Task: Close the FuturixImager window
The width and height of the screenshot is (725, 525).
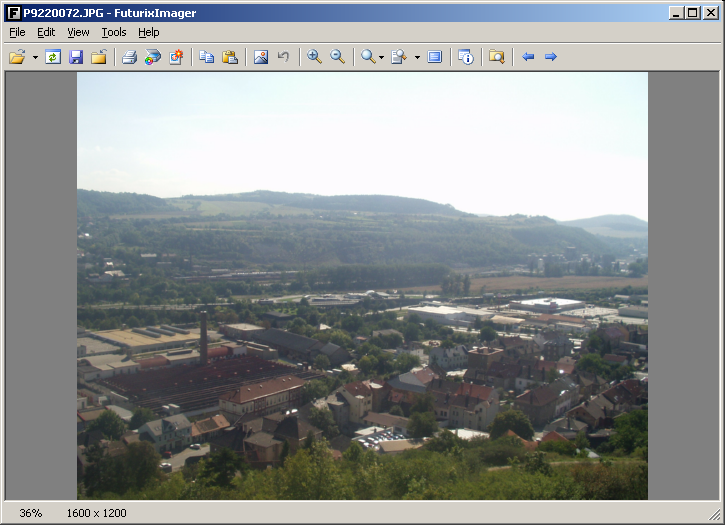Action: tap(711, 13)
